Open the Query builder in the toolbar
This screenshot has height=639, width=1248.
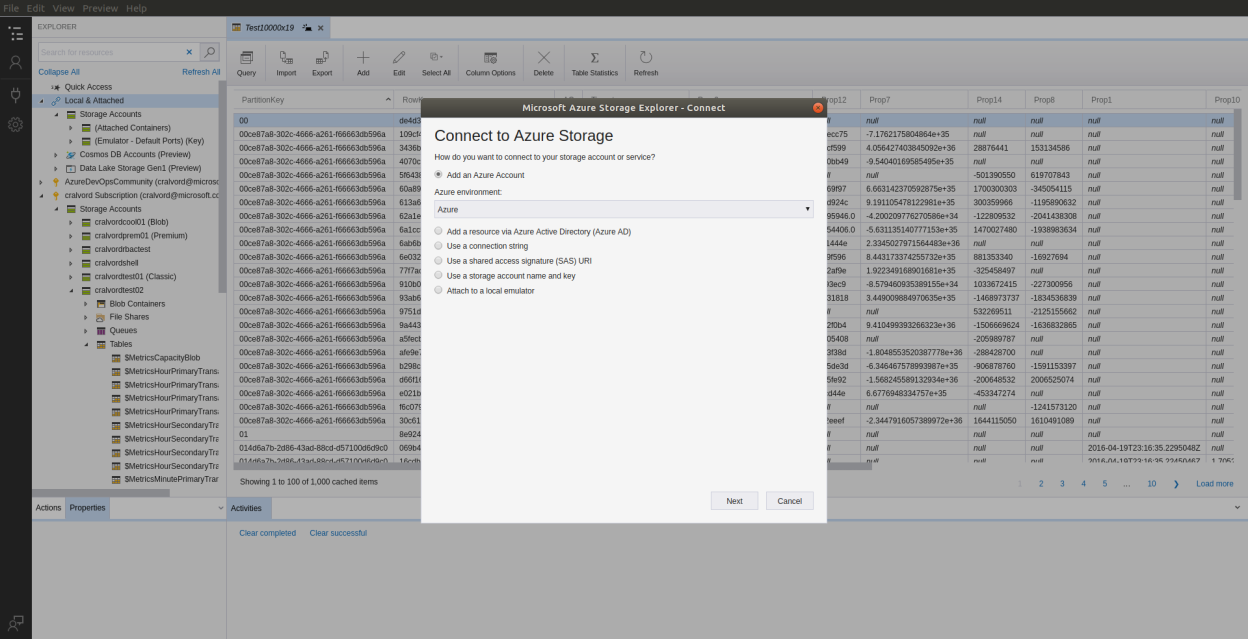click(x=246, y=63)
